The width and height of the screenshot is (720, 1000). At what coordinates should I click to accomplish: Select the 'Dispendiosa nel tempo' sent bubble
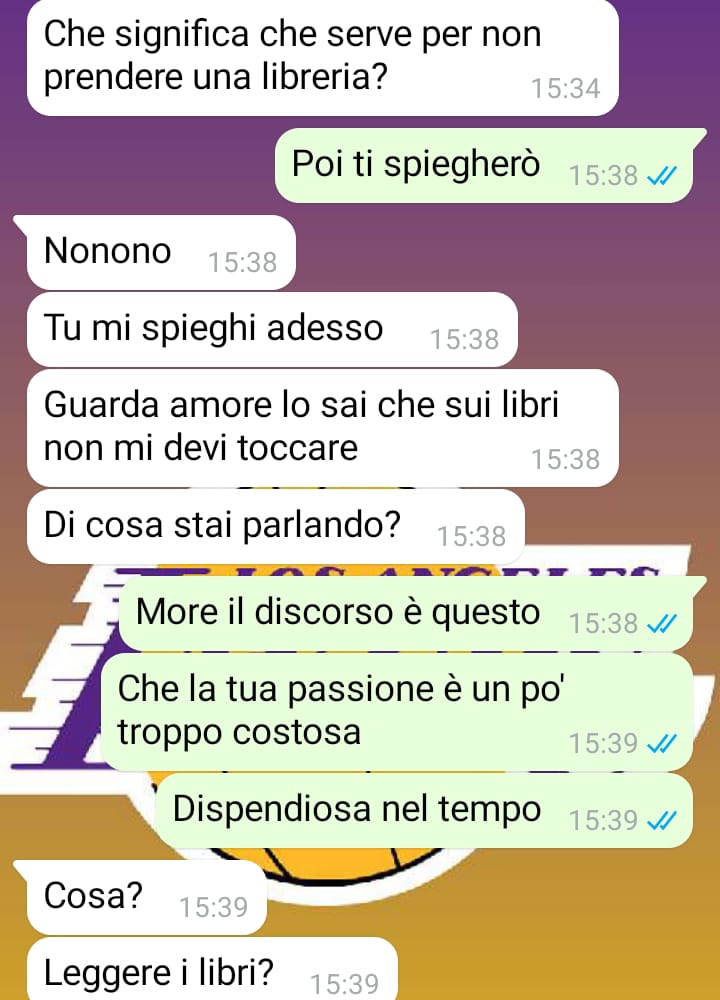(x=424, y=811)
